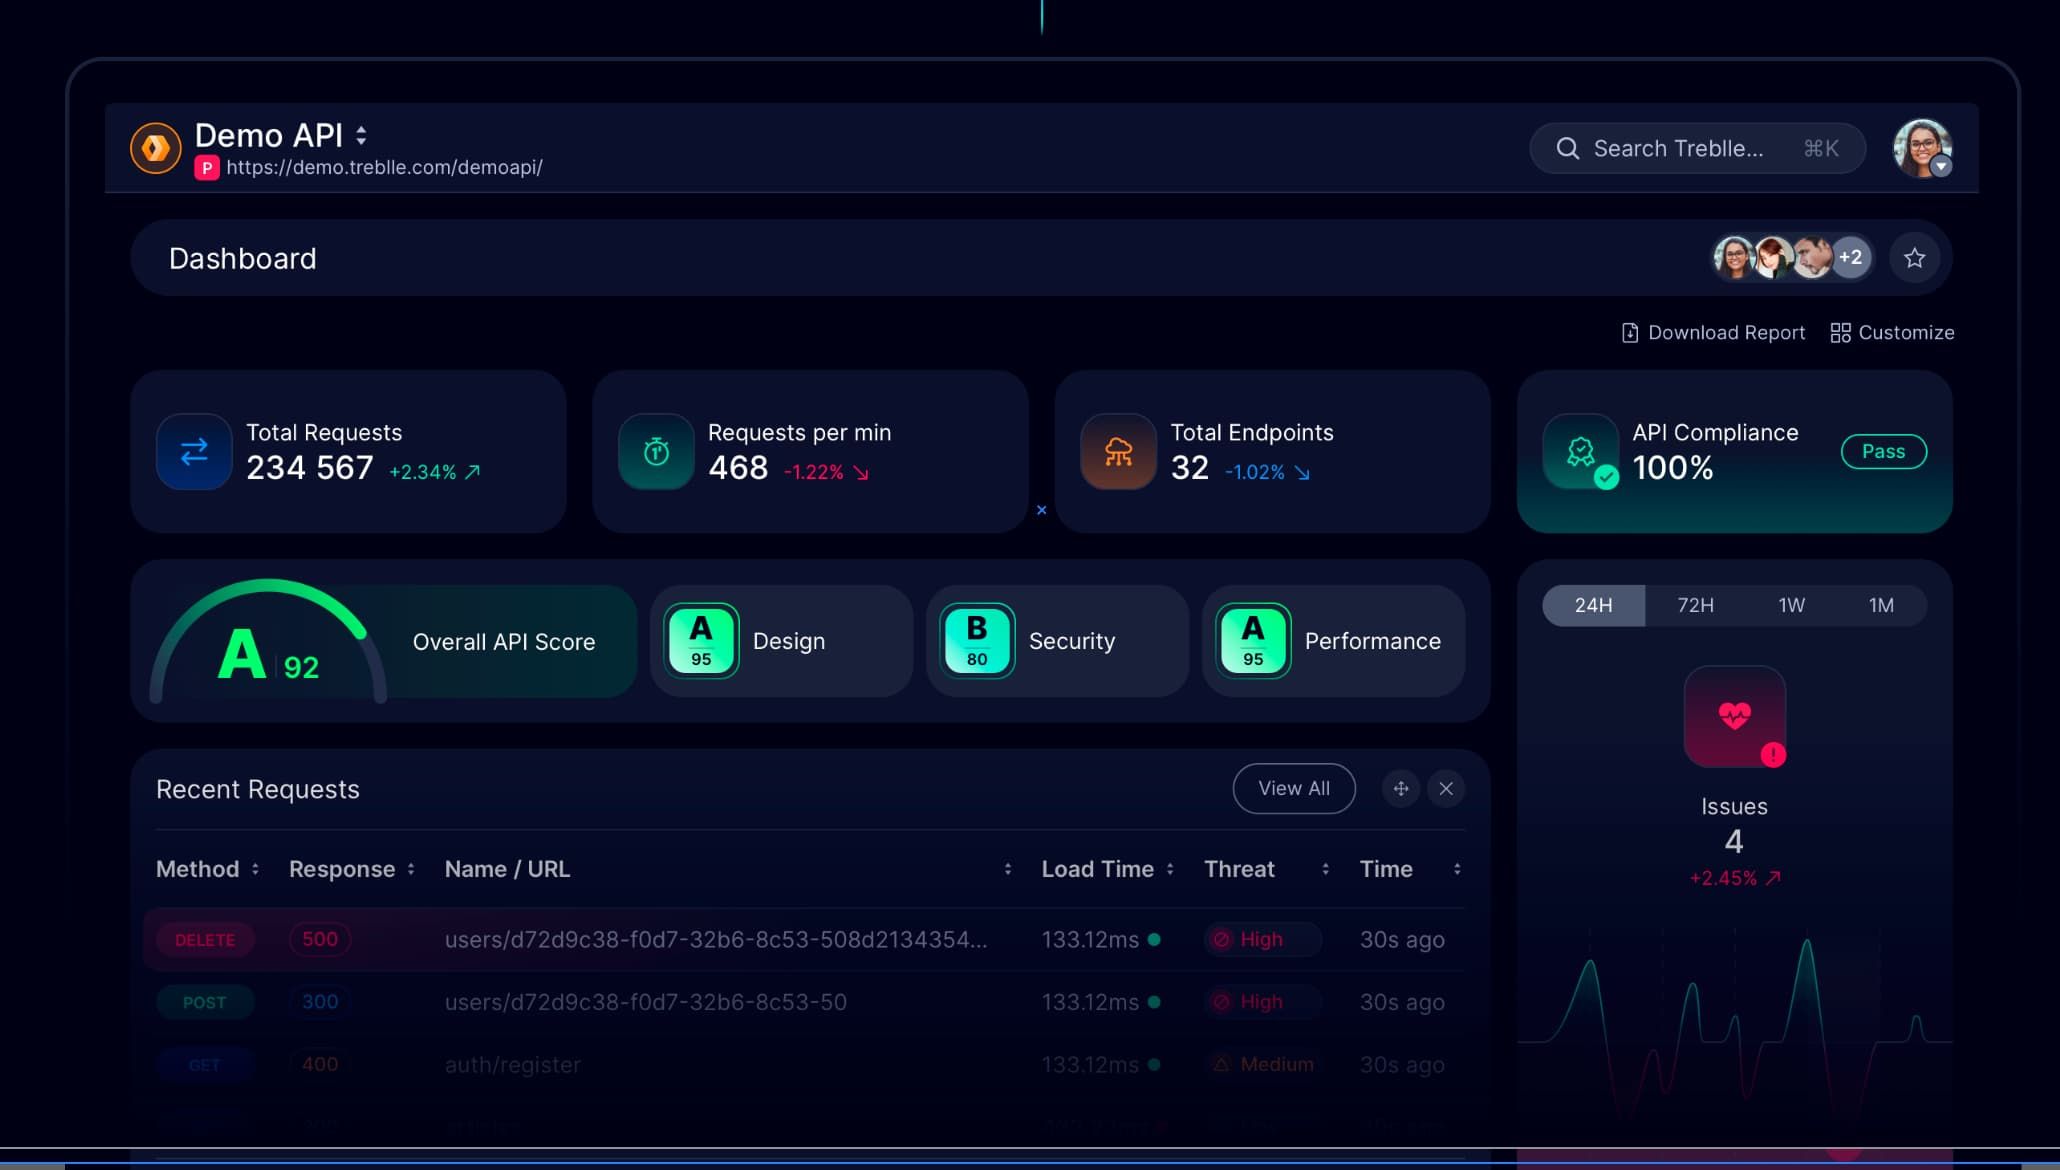
Task: Click the Pass compliance button
Action: pyautogui.click(x=1883, y=451)
